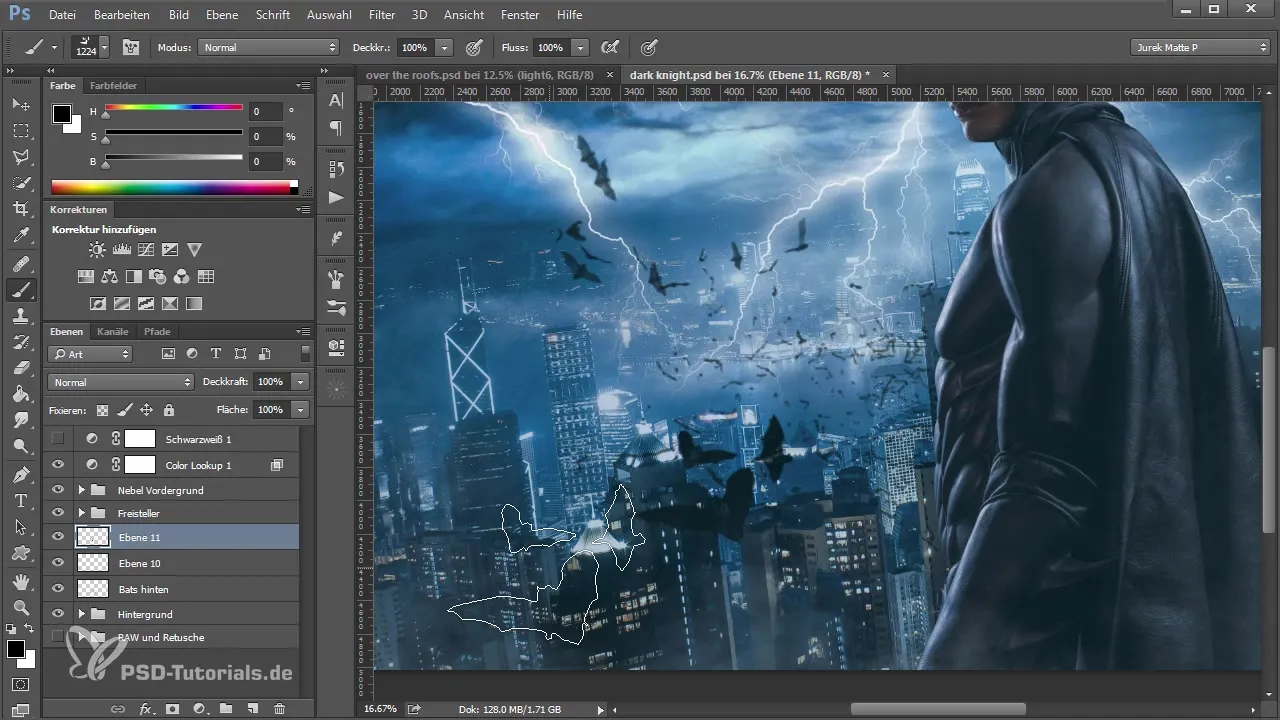This screenshot has height=720, width=1280.
Task: Select the Crop tool
Action: [21, 209]
